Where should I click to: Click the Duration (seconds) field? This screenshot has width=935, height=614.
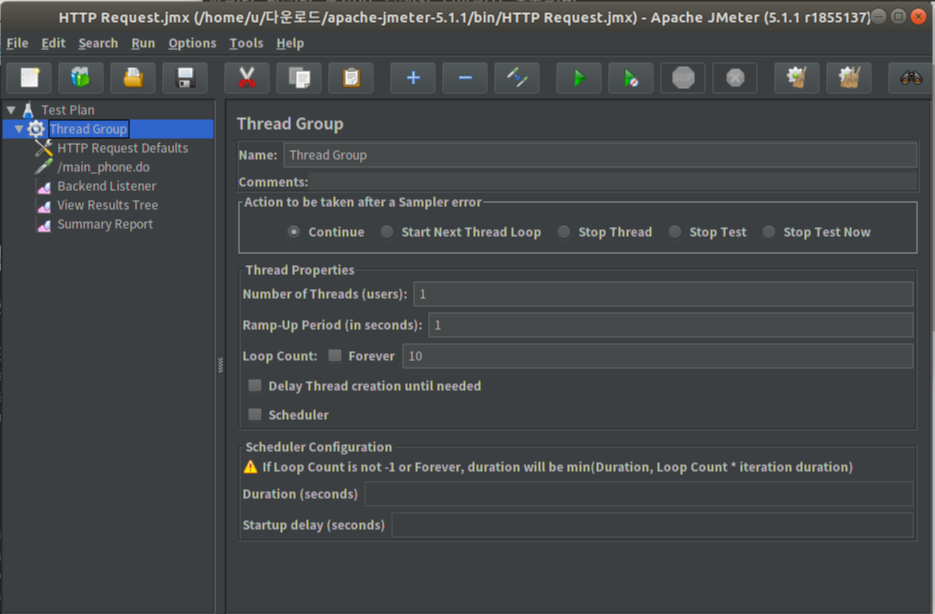point(639,494)
